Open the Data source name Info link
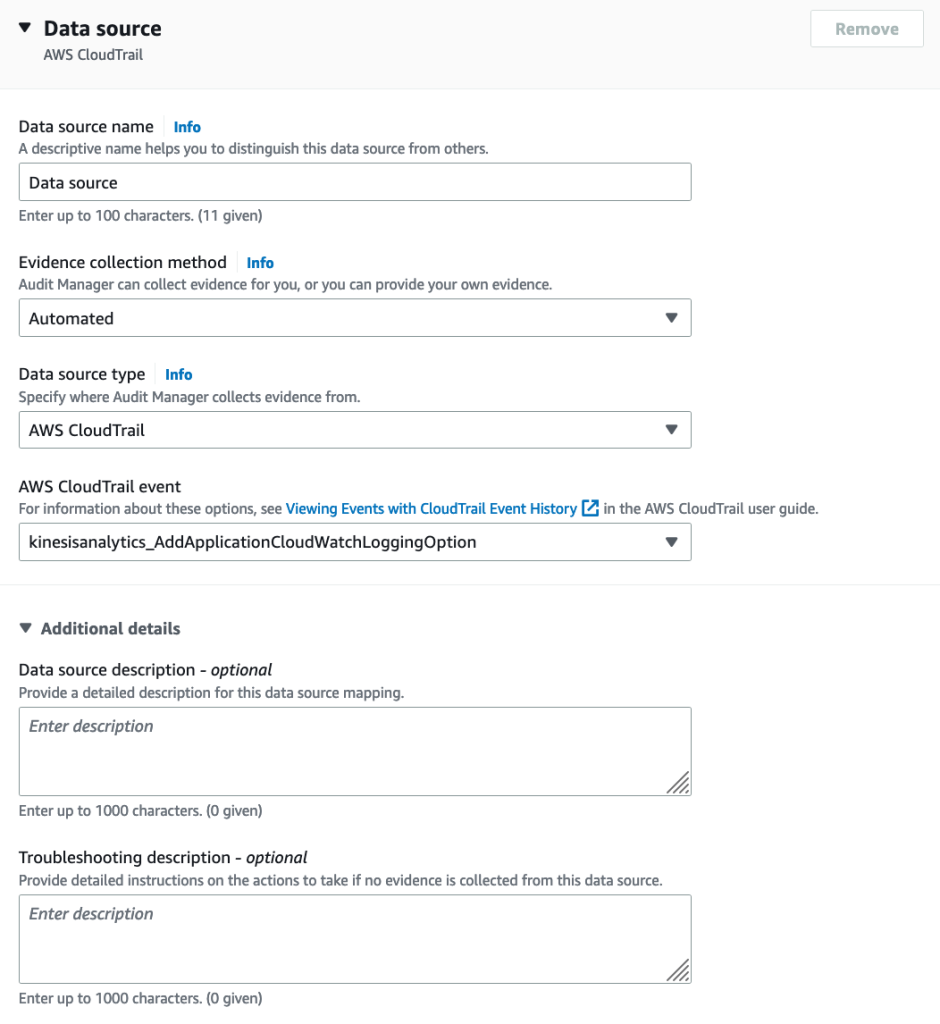Image resolution: width=940 pixels, height=1024 pixels. 186,126
